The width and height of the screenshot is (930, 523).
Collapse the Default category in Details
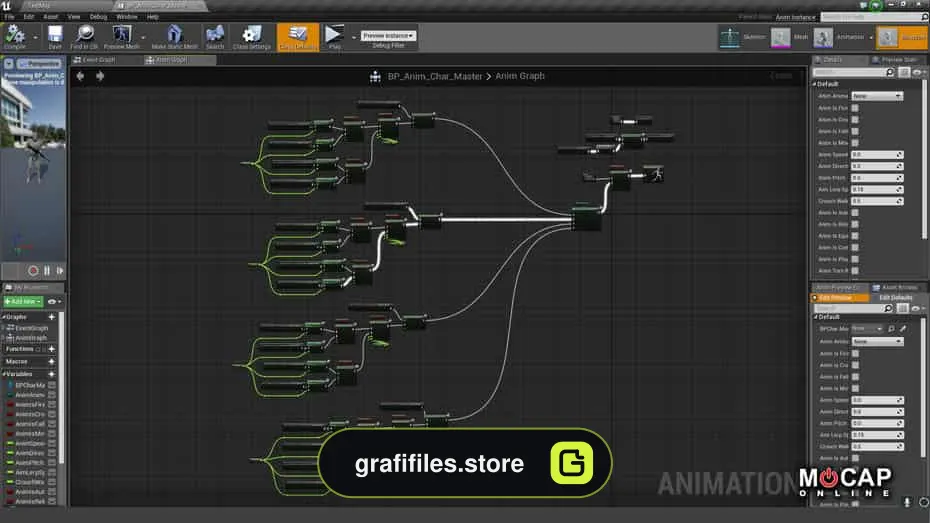[x=814, y=84]
